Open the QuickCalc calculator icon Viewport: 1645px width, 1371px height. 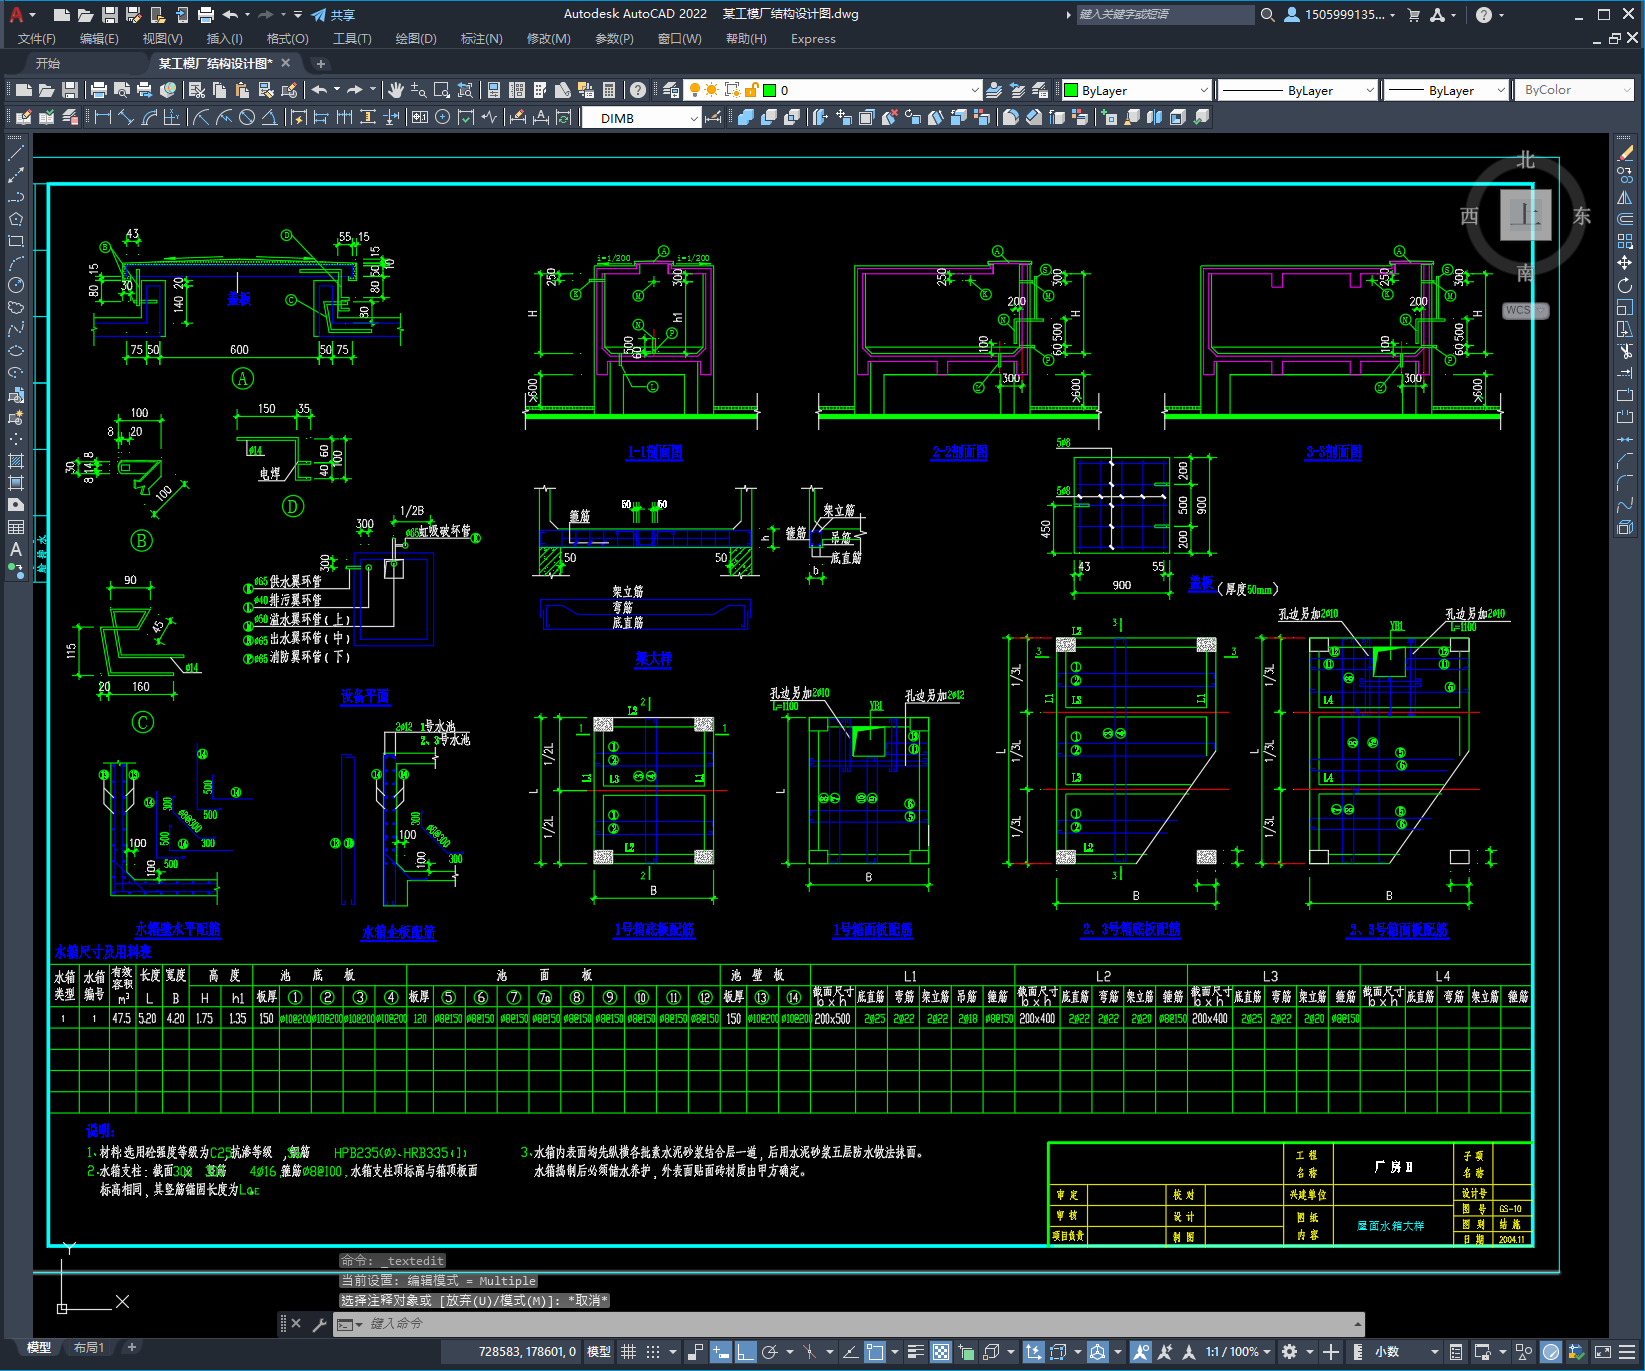(x=609, y=90)
